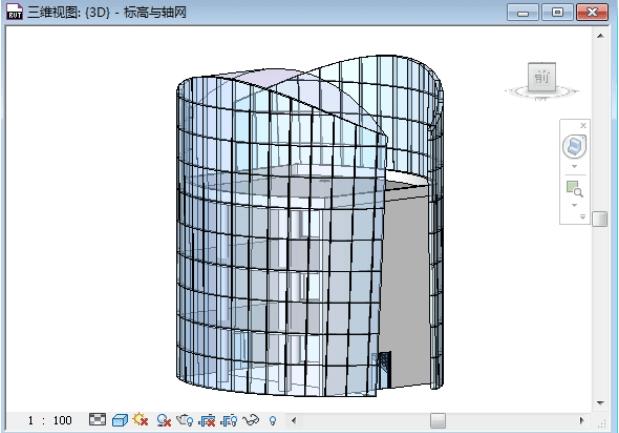Expand the zoom options dropdown arrow
The width and height of the screenshot is (619, 433).
(x=576, y=204)
